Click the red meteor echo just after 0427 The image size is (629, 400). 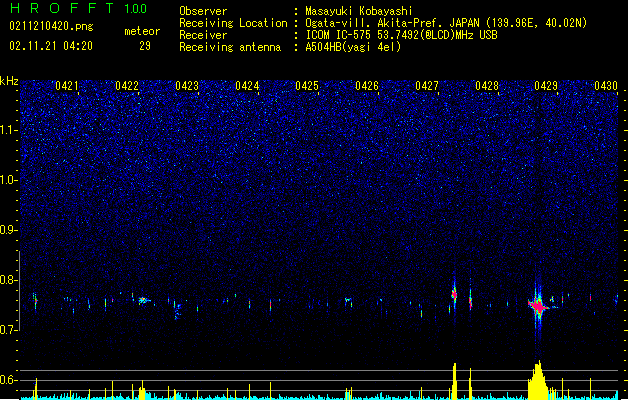coord(454,295)
